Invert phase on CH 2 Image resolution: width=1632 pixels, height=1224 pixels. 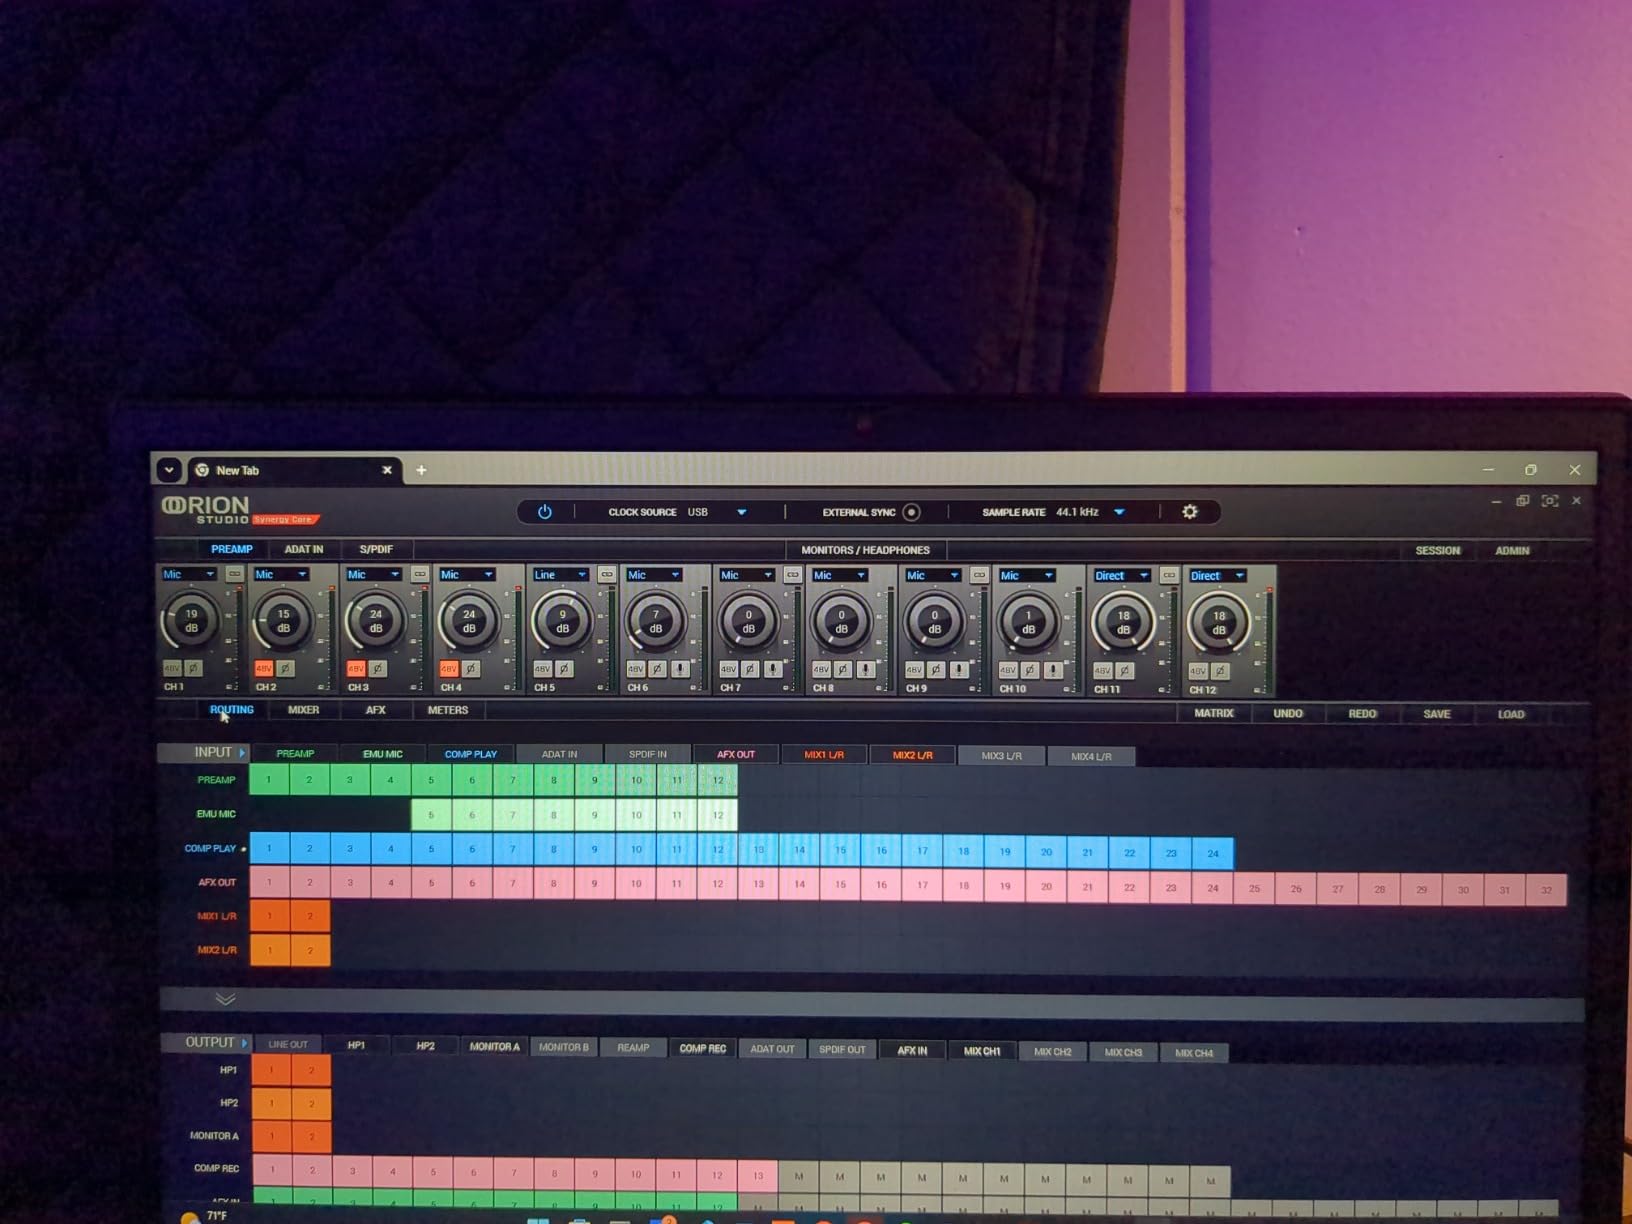coord(286,668)
